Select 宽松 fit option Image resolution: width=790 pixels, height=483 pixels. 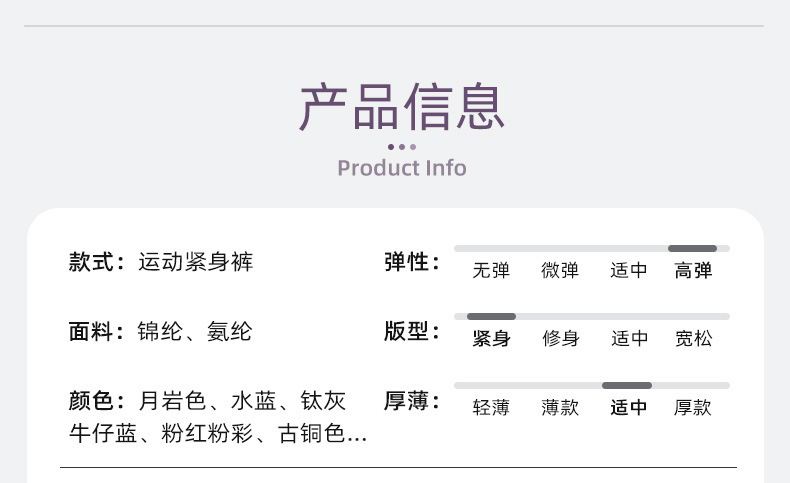pos(693,338)
